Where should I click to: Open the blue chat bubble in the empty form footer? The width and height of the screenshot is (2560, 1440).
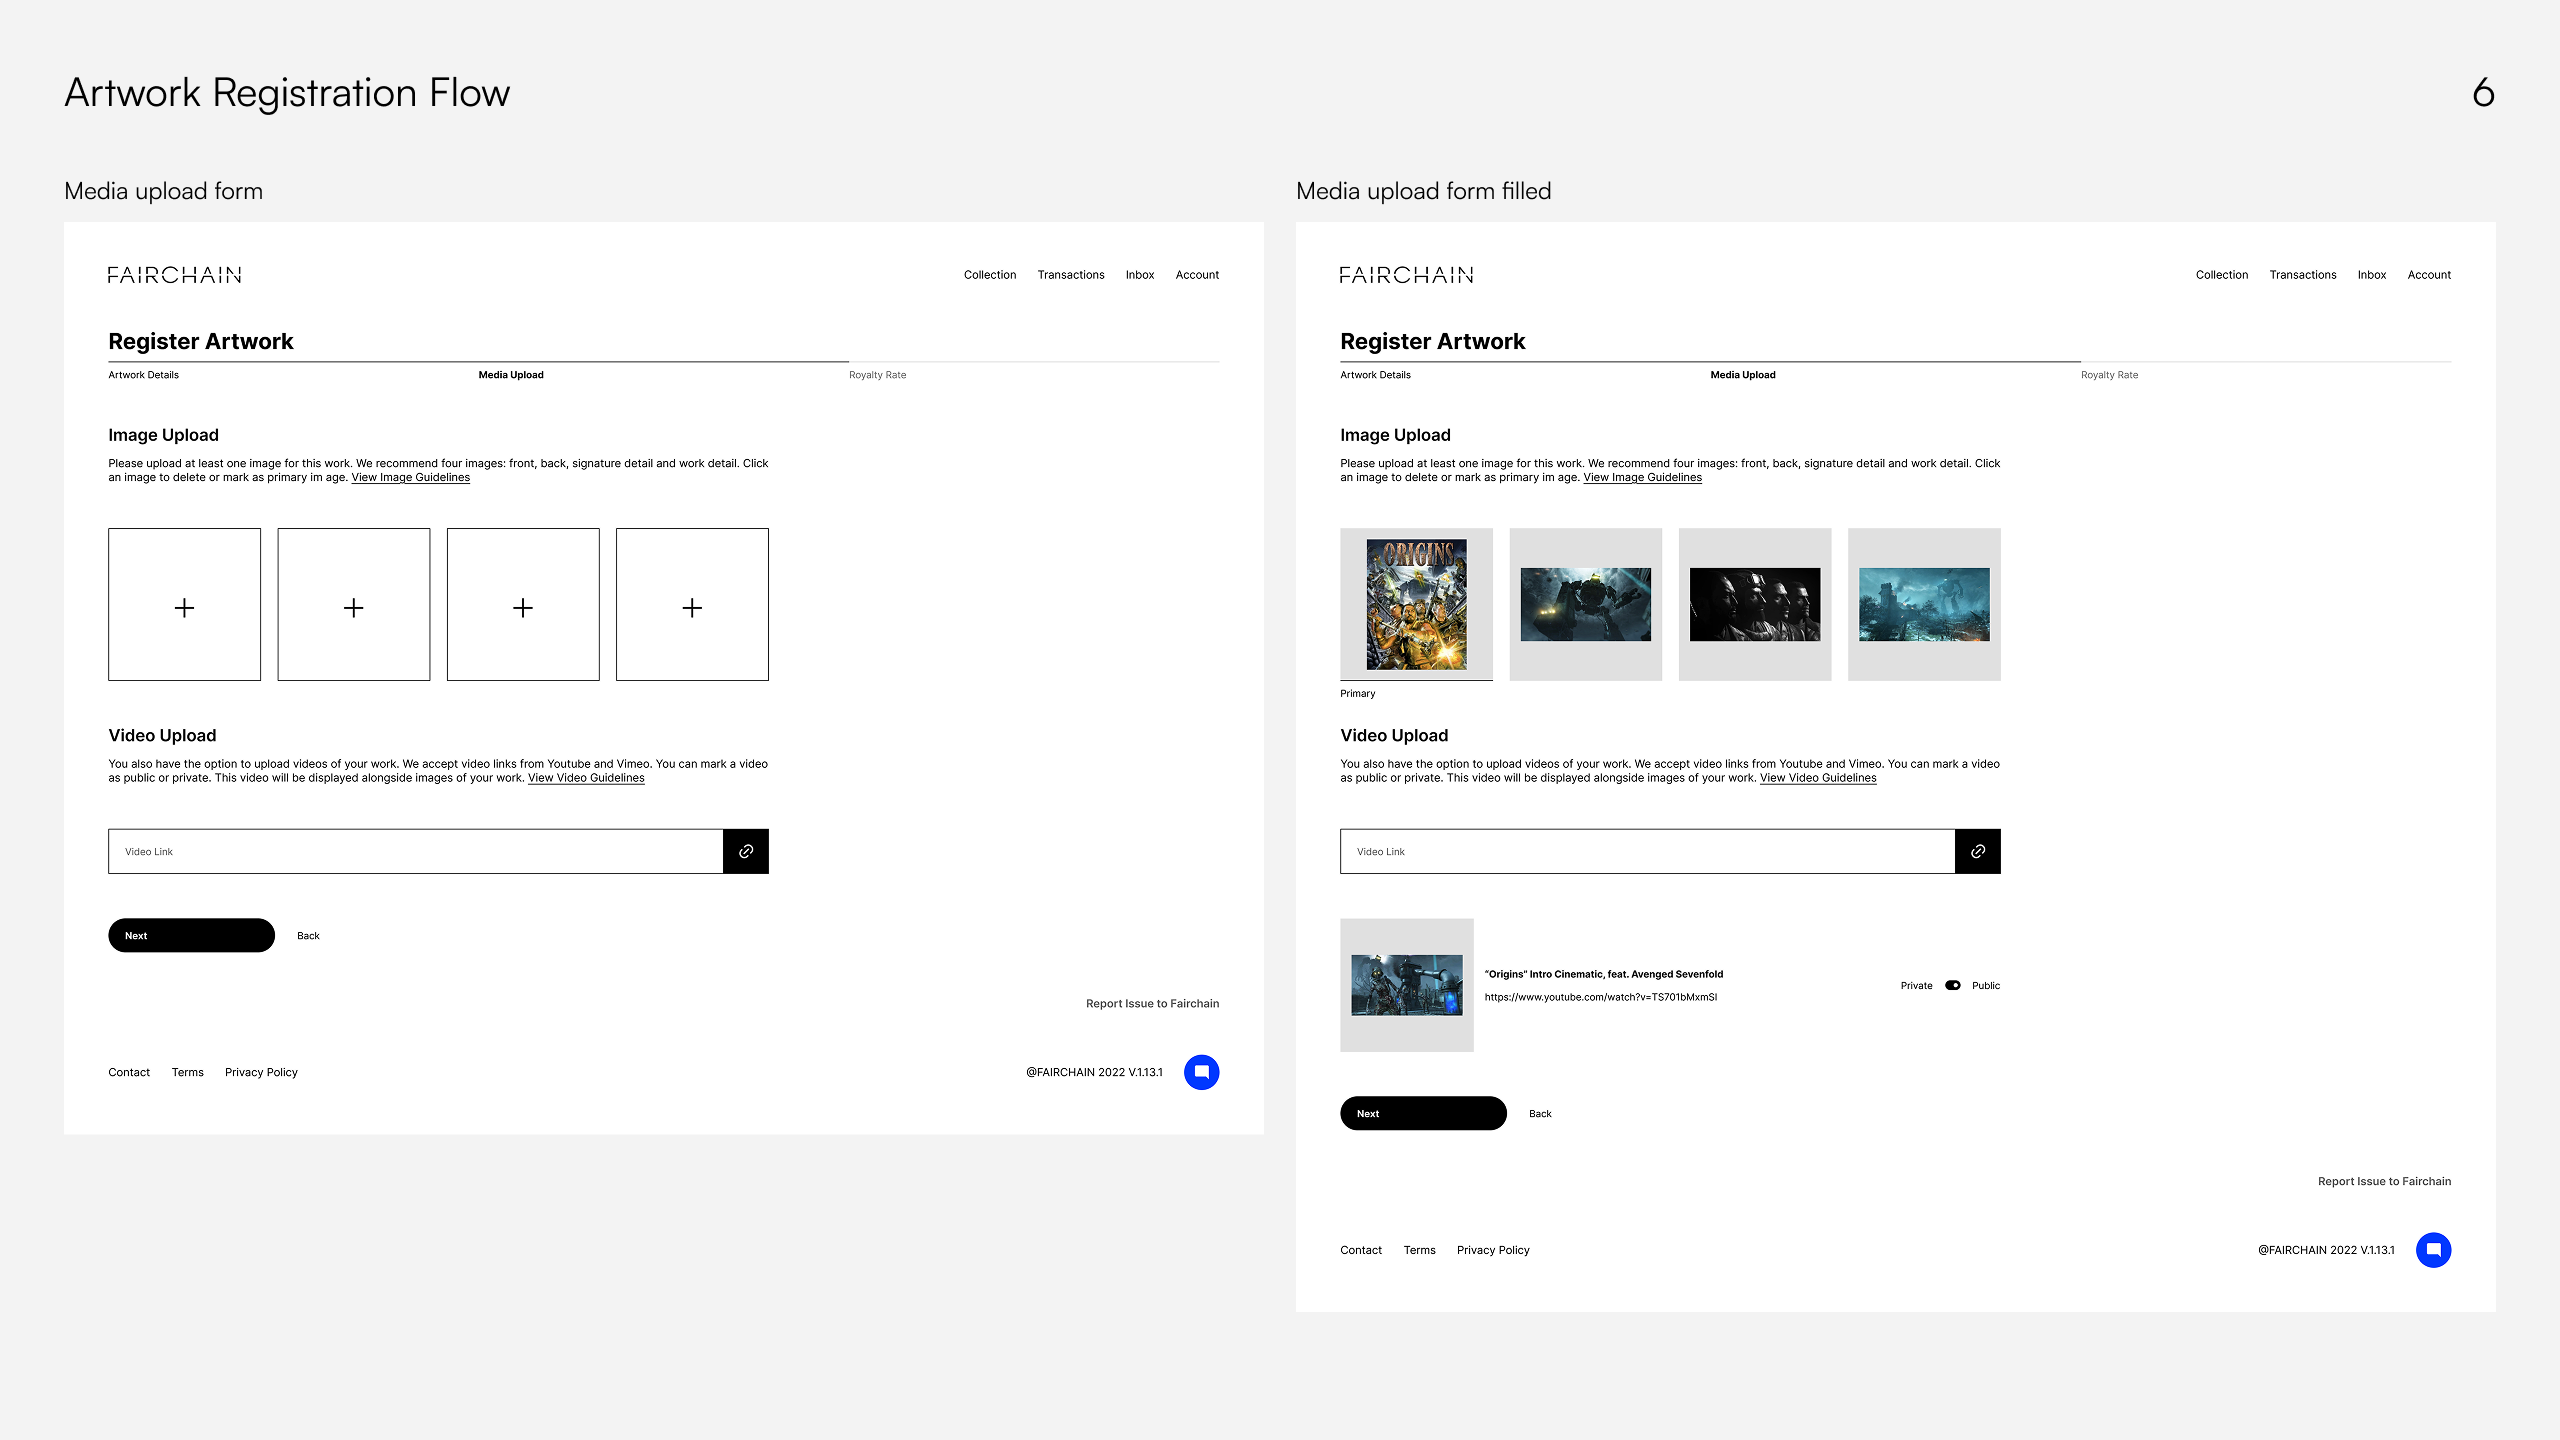coord(1201,1072)
